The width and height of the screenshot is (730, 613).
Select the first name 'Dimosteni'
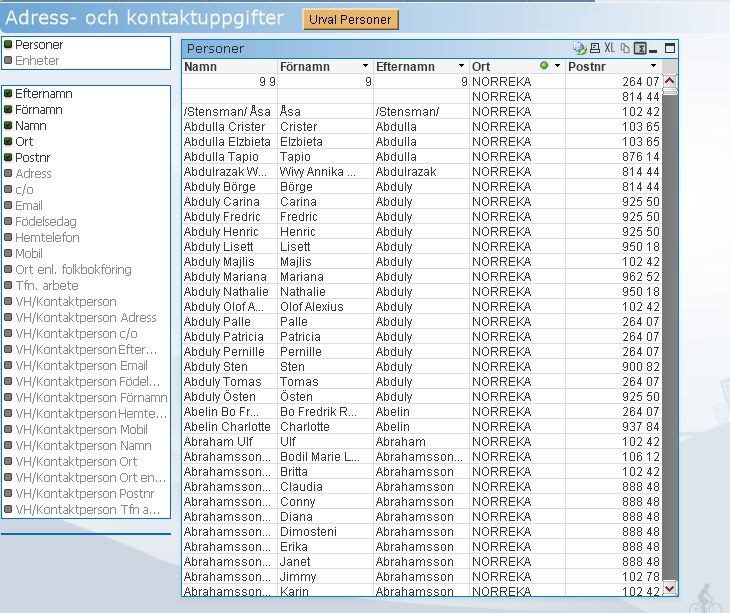coord(325,532)
